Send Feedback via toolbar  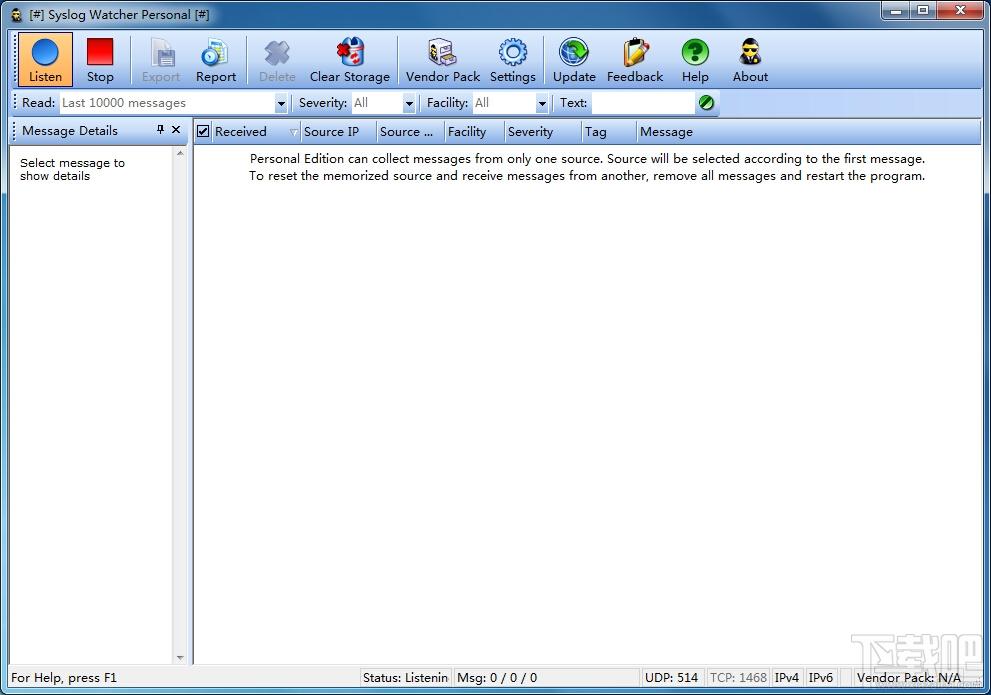(x=635, y=59)
